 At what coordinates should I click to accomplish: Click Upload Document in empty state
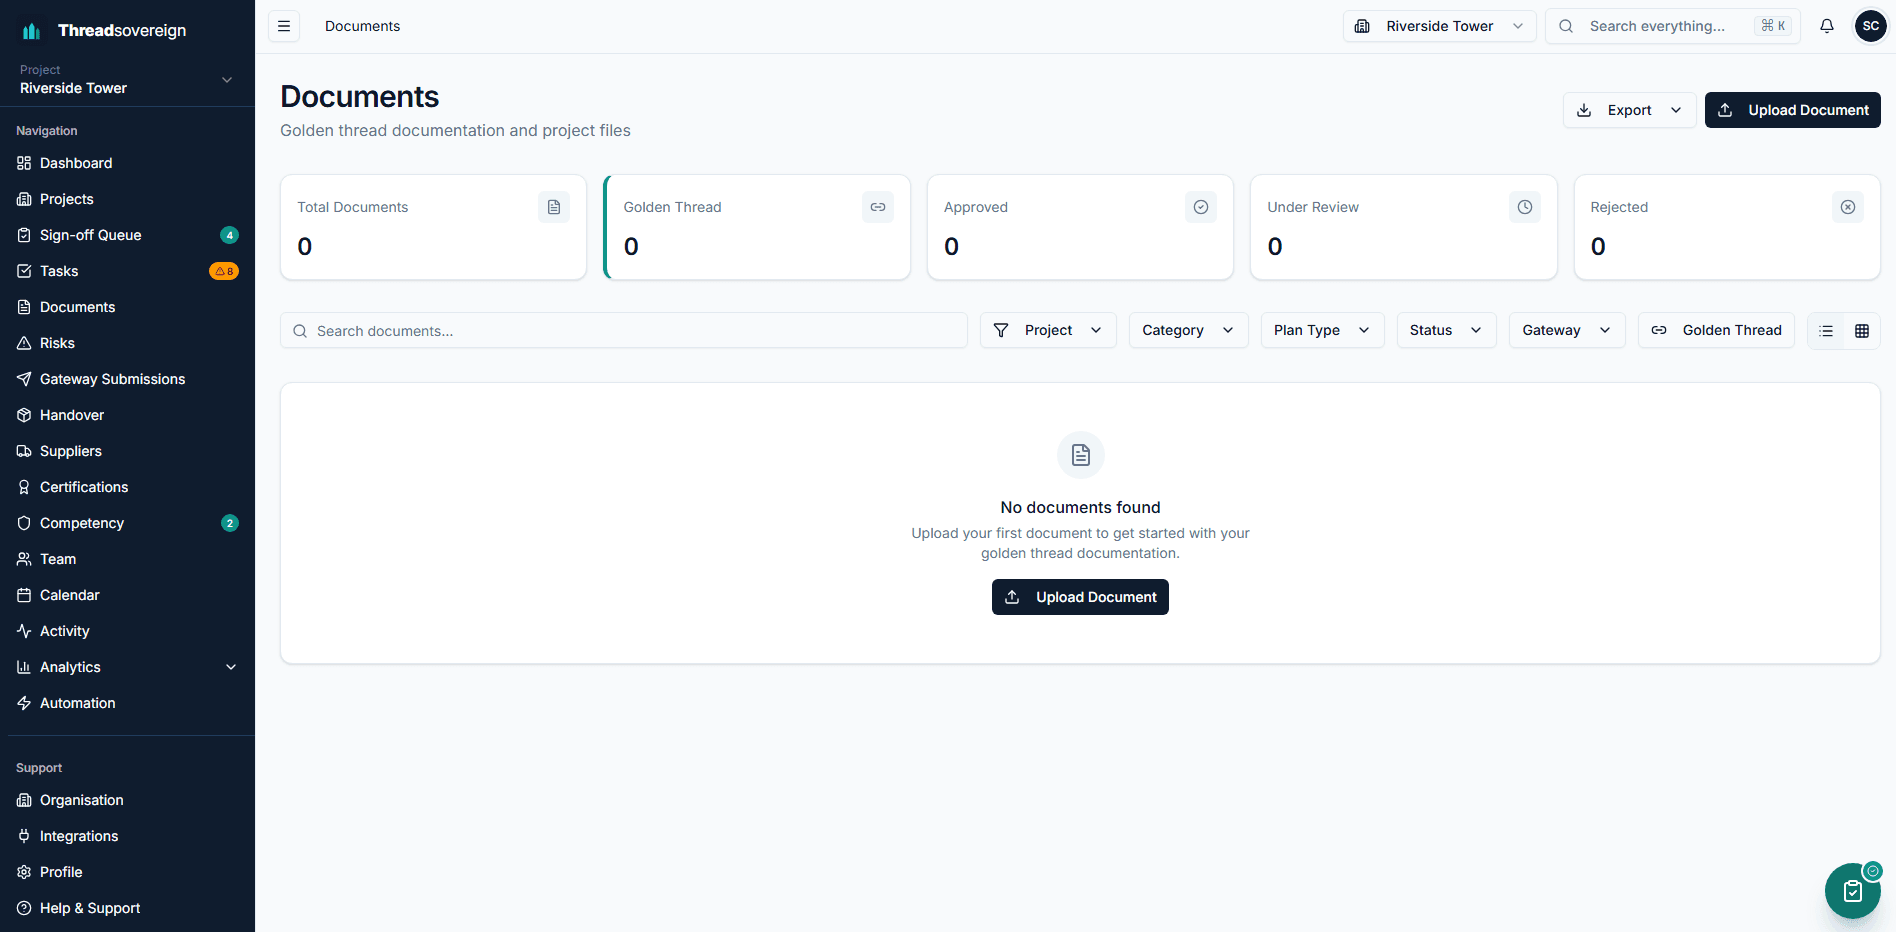click(x=1080, y=597)
